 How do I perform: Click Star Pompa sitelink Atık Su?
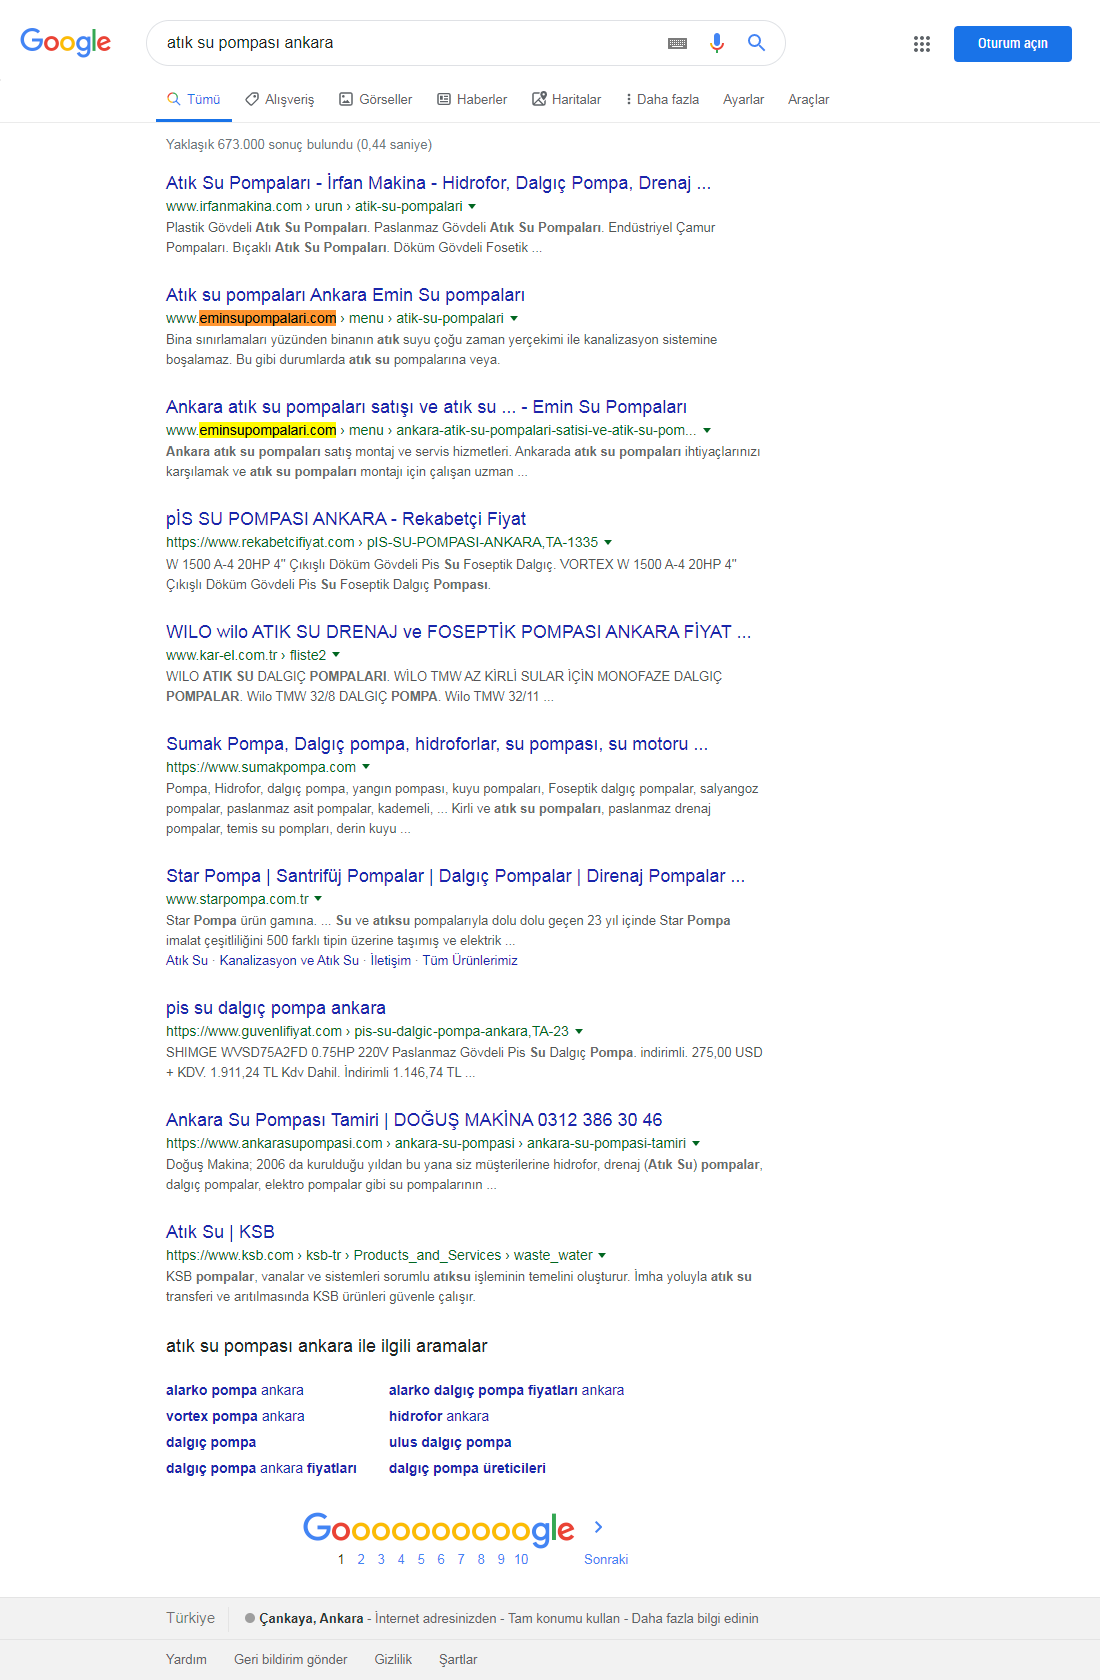187,960
